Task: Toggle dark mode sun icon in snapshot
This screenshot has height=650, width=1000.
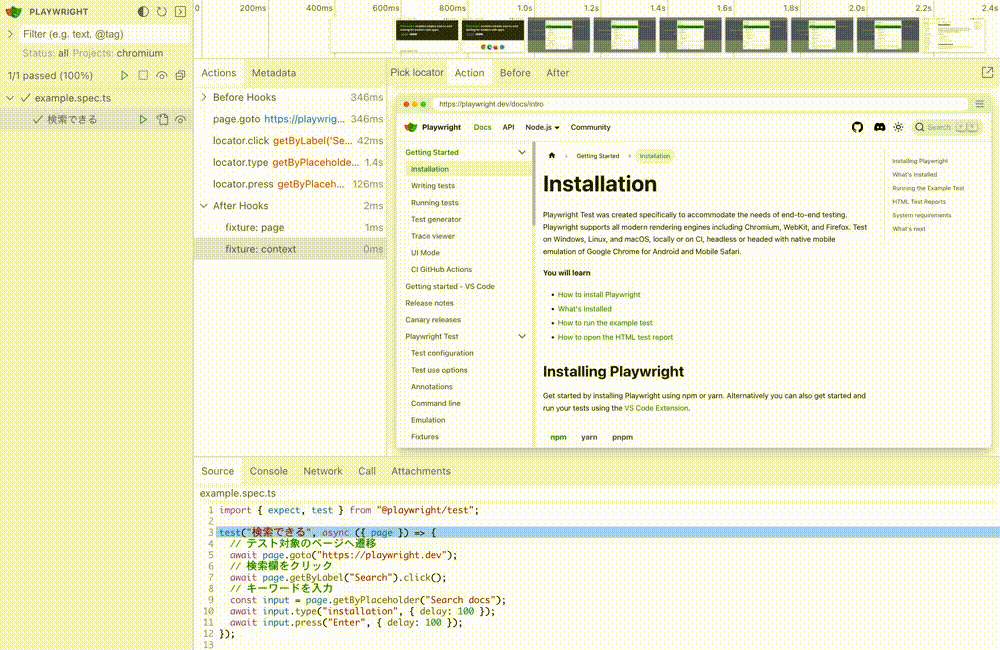Action: point(898,127)
